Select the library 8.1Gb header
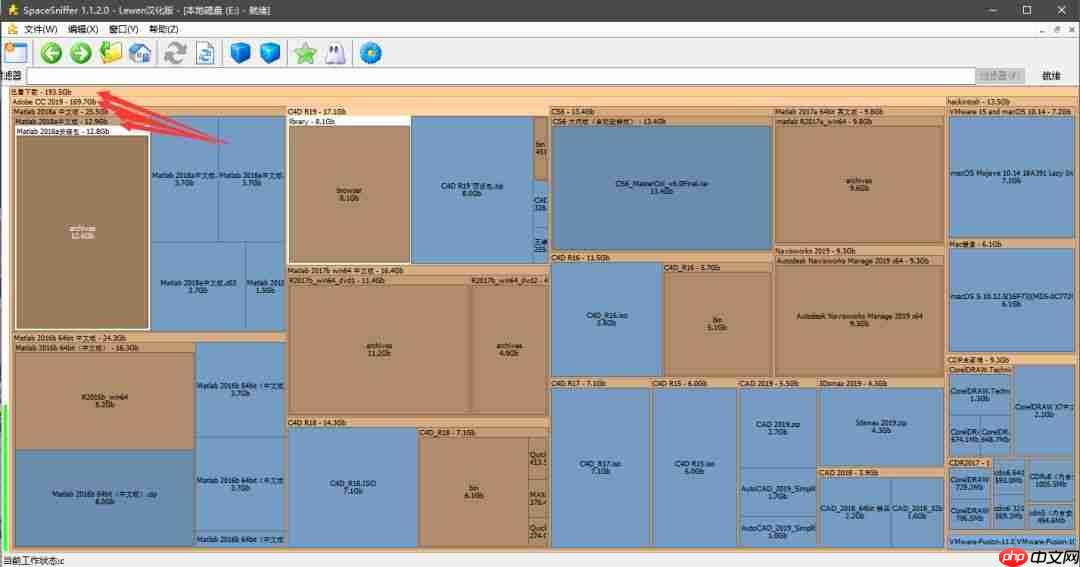Viewport: 1080px width, 567px height. click(x=349, y=121)
